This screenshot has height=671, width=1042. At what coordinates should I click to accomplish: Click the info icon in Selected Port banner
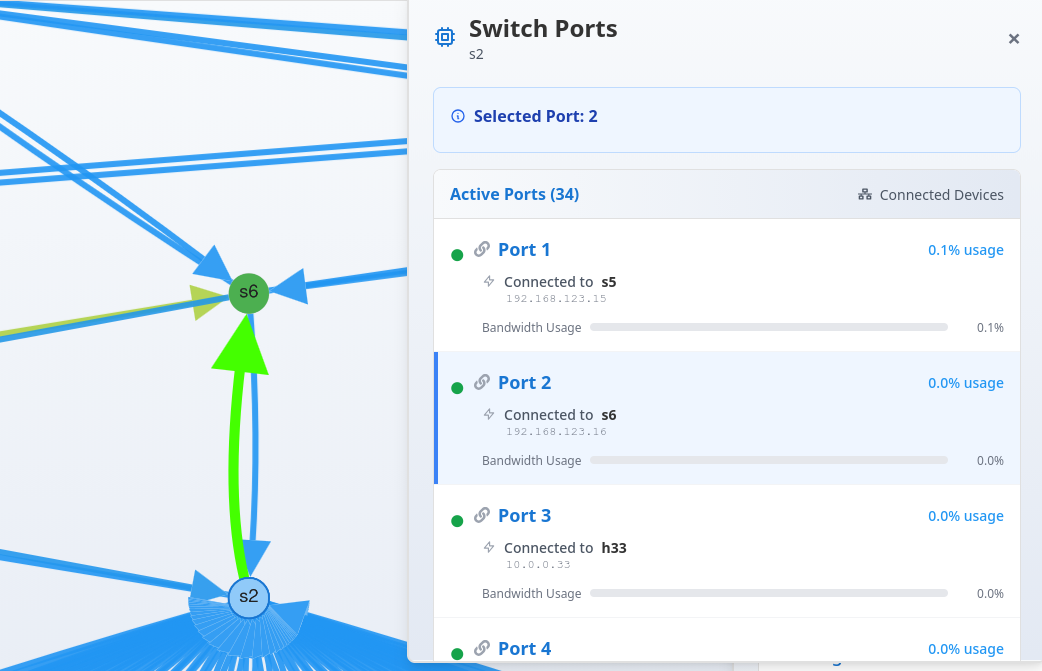[457, 116]
